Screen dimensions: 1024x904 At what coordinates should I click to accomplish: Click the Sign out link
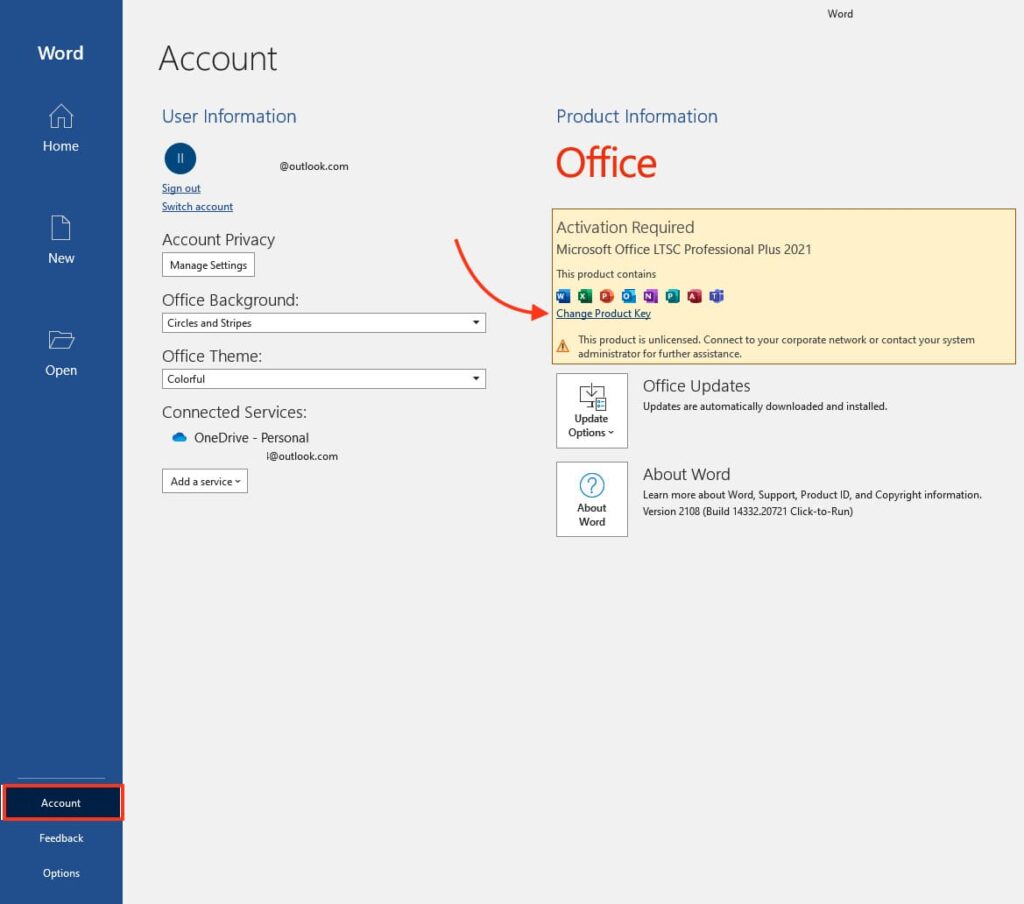tap(181, 188)
